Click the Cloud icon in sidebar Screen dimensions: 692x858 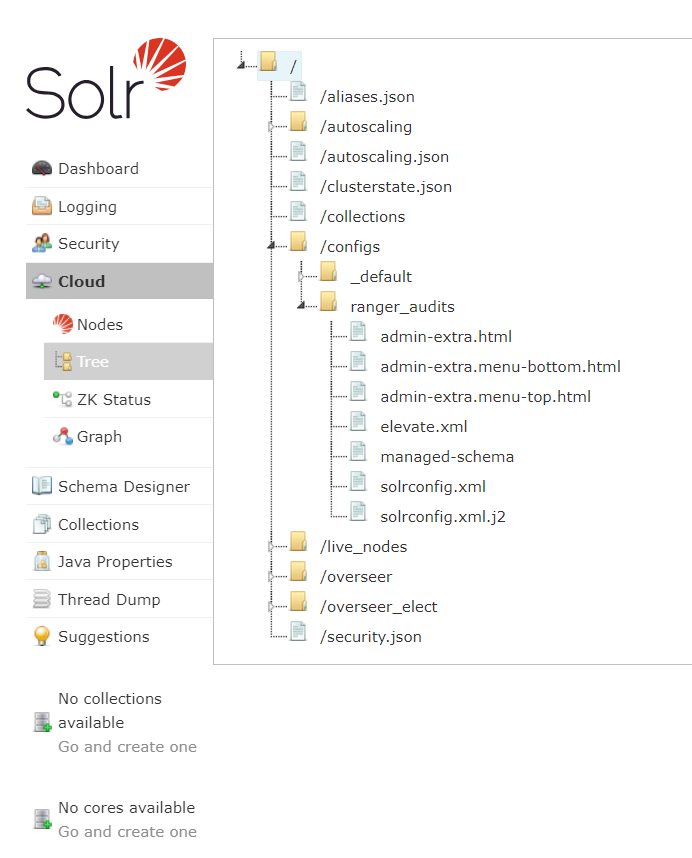[42, 281]
